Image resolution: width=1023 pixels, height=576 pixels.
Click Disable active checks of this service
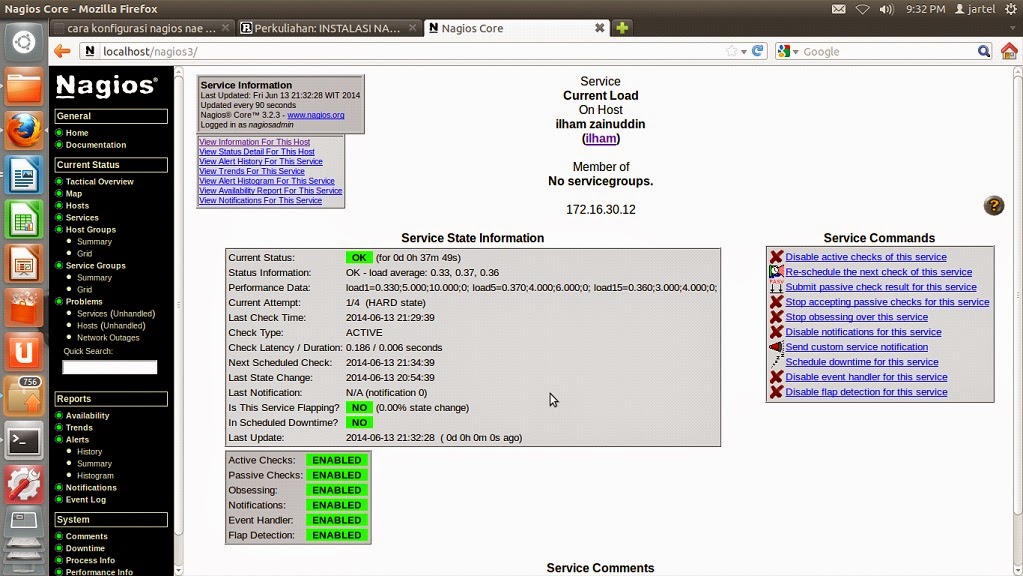coord(866,257)
